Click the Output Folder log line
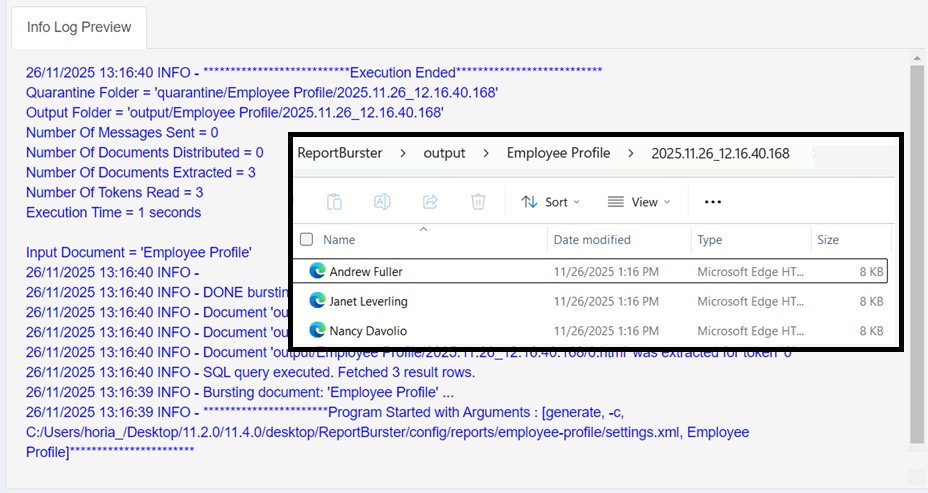Viewport: 928px width, 493px height. pos(234,112)
